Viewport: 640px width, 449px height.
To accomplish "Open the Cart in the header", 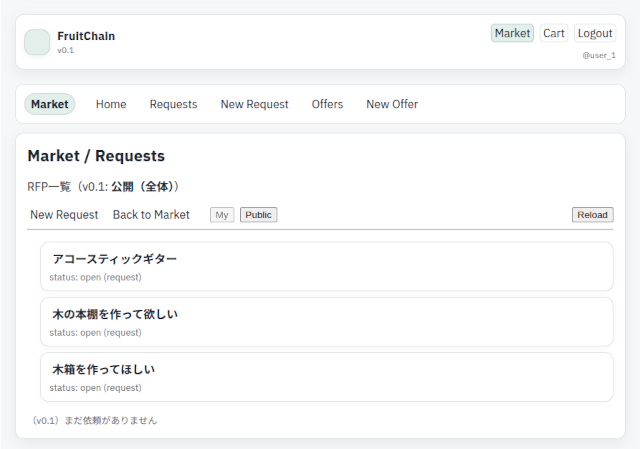I will pyautogui.click(x=554, y=33).
